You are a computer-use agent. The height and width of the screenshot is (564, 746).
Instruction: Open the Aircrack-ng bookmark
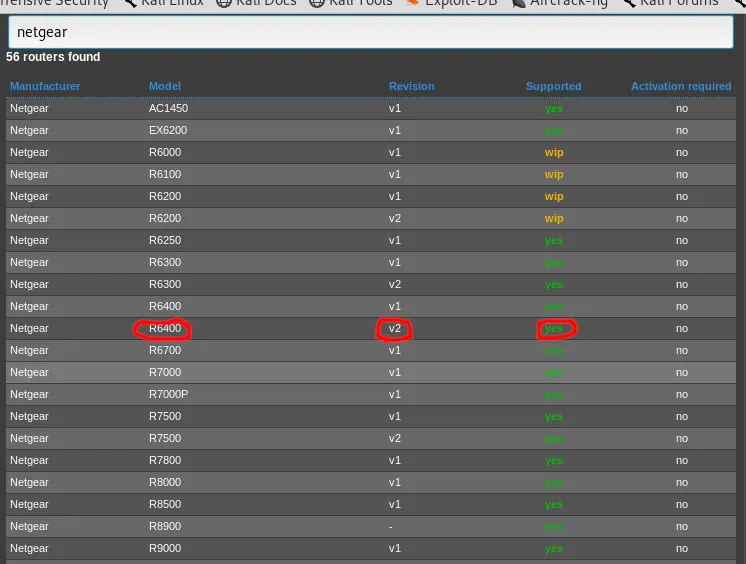pos(560,3)
